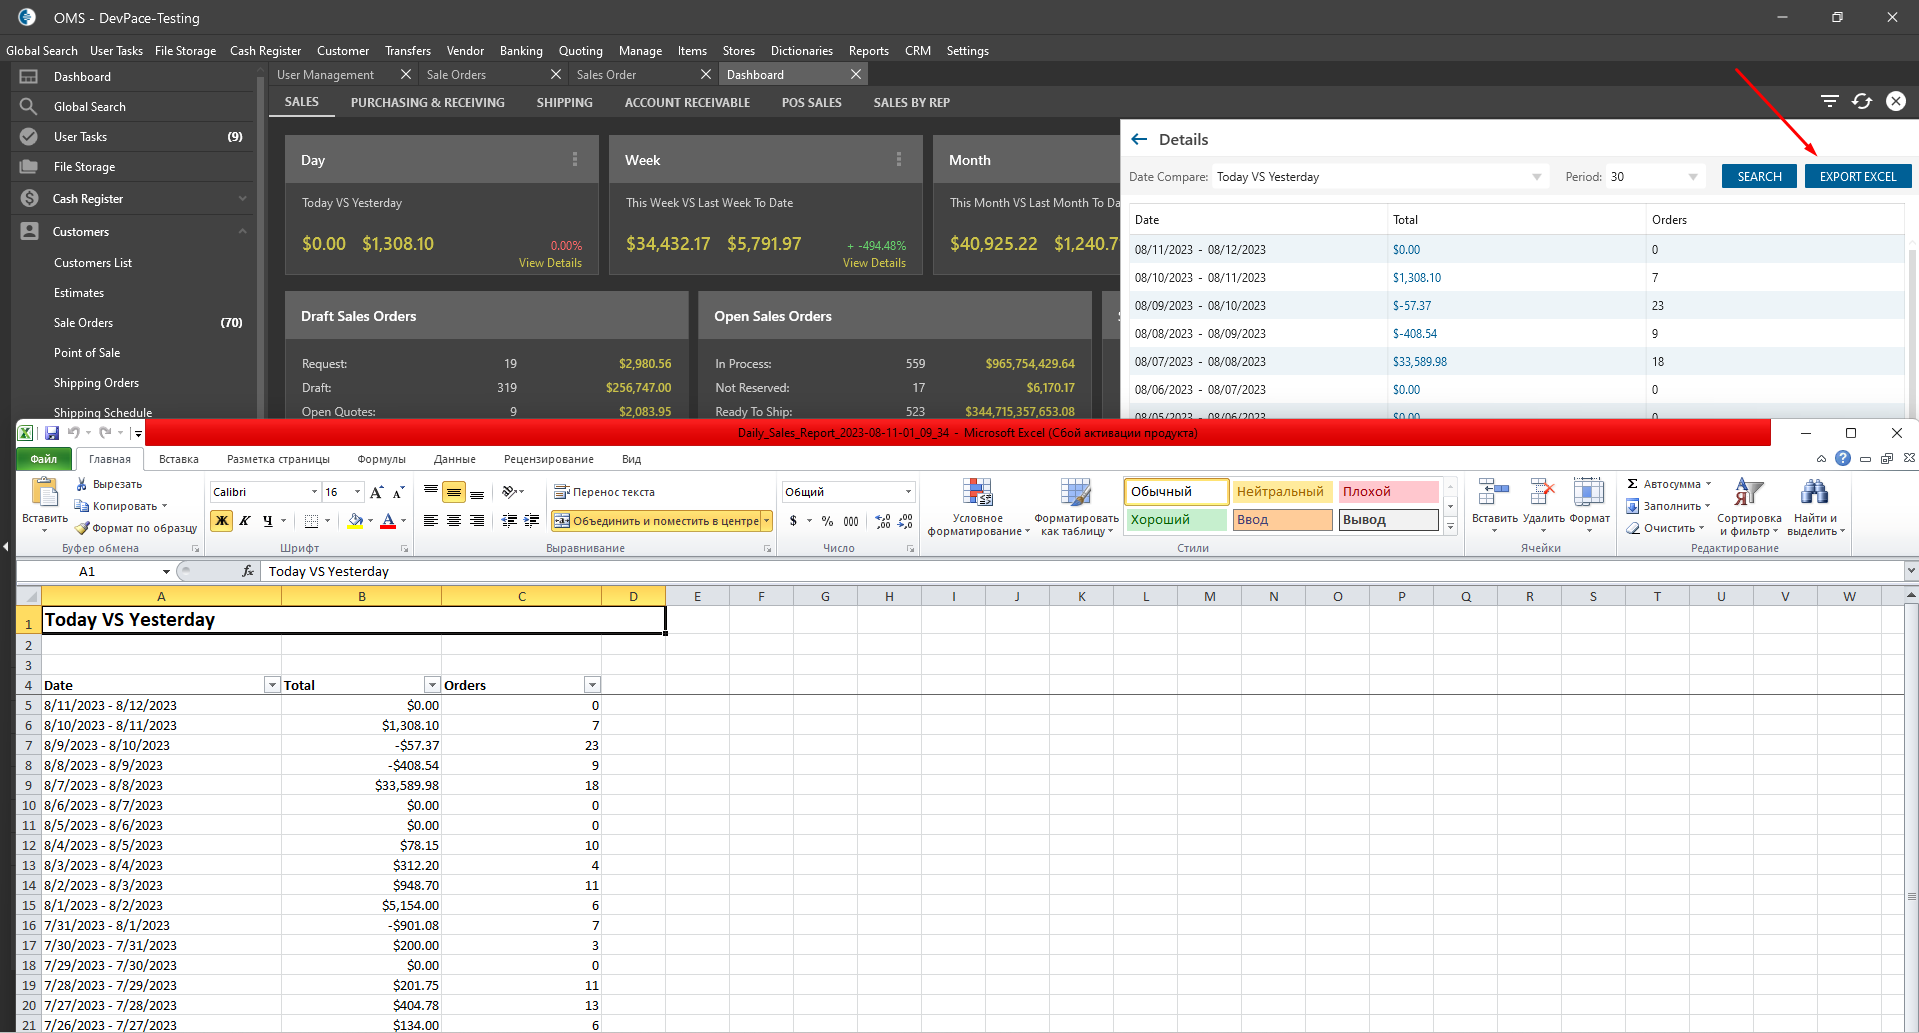Viewport: 1919px width, 1033px height.
Task: Click the Excel Save icon
Action: pyautogui.click(x=51, y=433)
